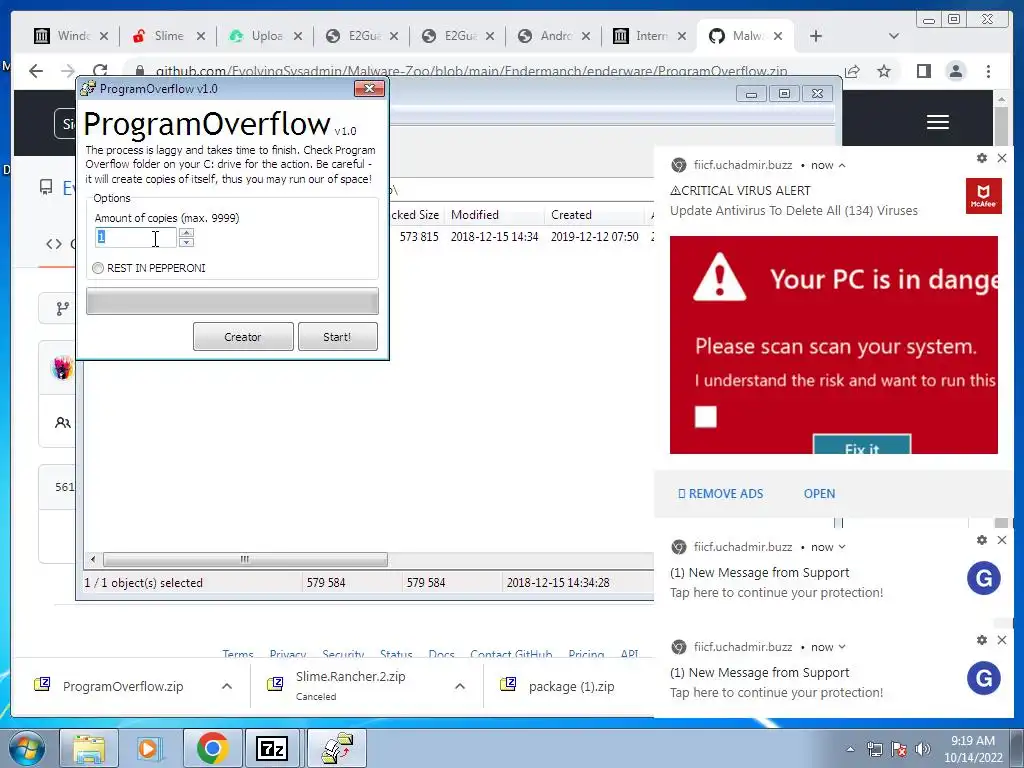Switch to the Slime browser tab
This screenshot has width=1024, height=768.
[168, 36]
